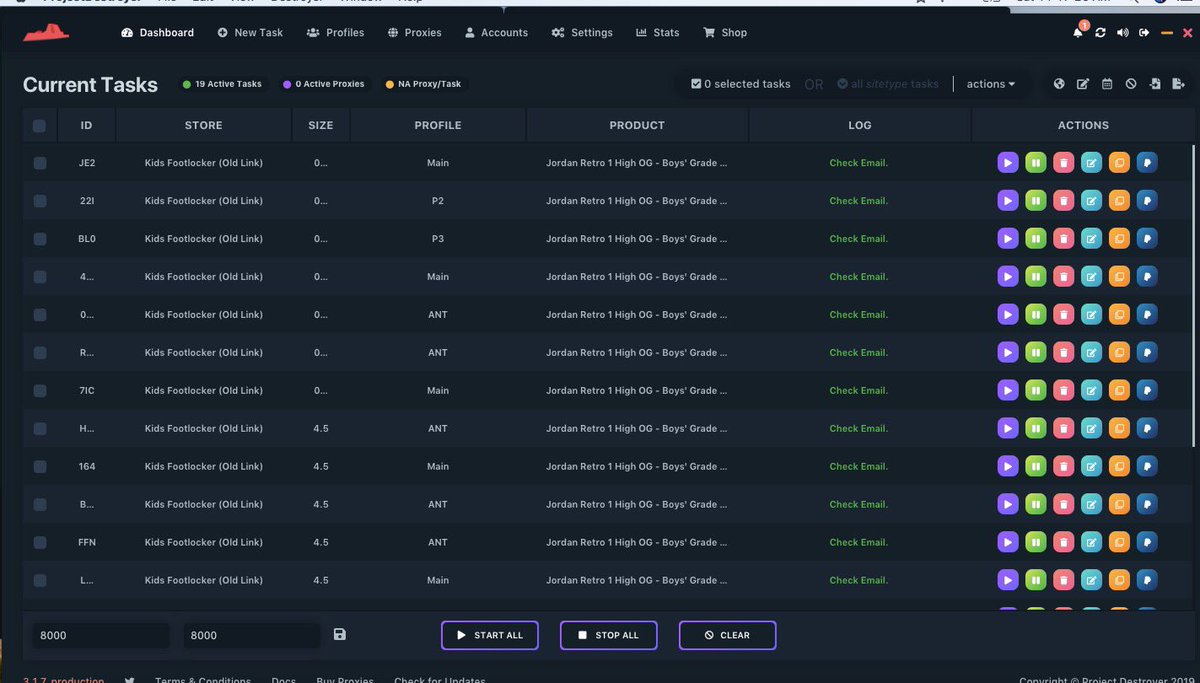Duplicate task JE2 with orange copy icon
Viewport: 1200px width, 683px height.
[x=1120, y=162]
